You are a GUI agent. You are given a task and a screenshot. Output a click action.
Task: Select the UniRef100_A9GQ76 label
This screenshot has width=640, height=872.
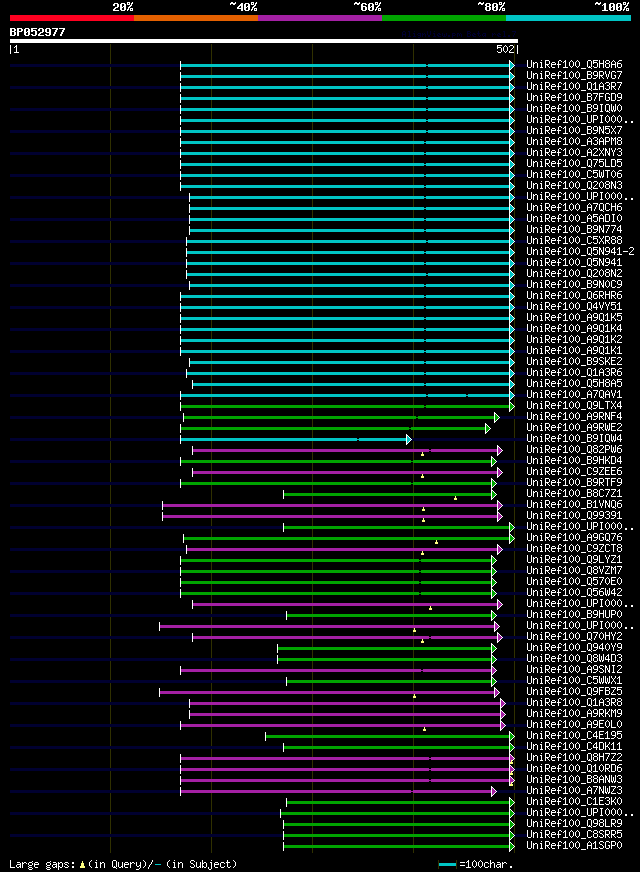point(574,537)
